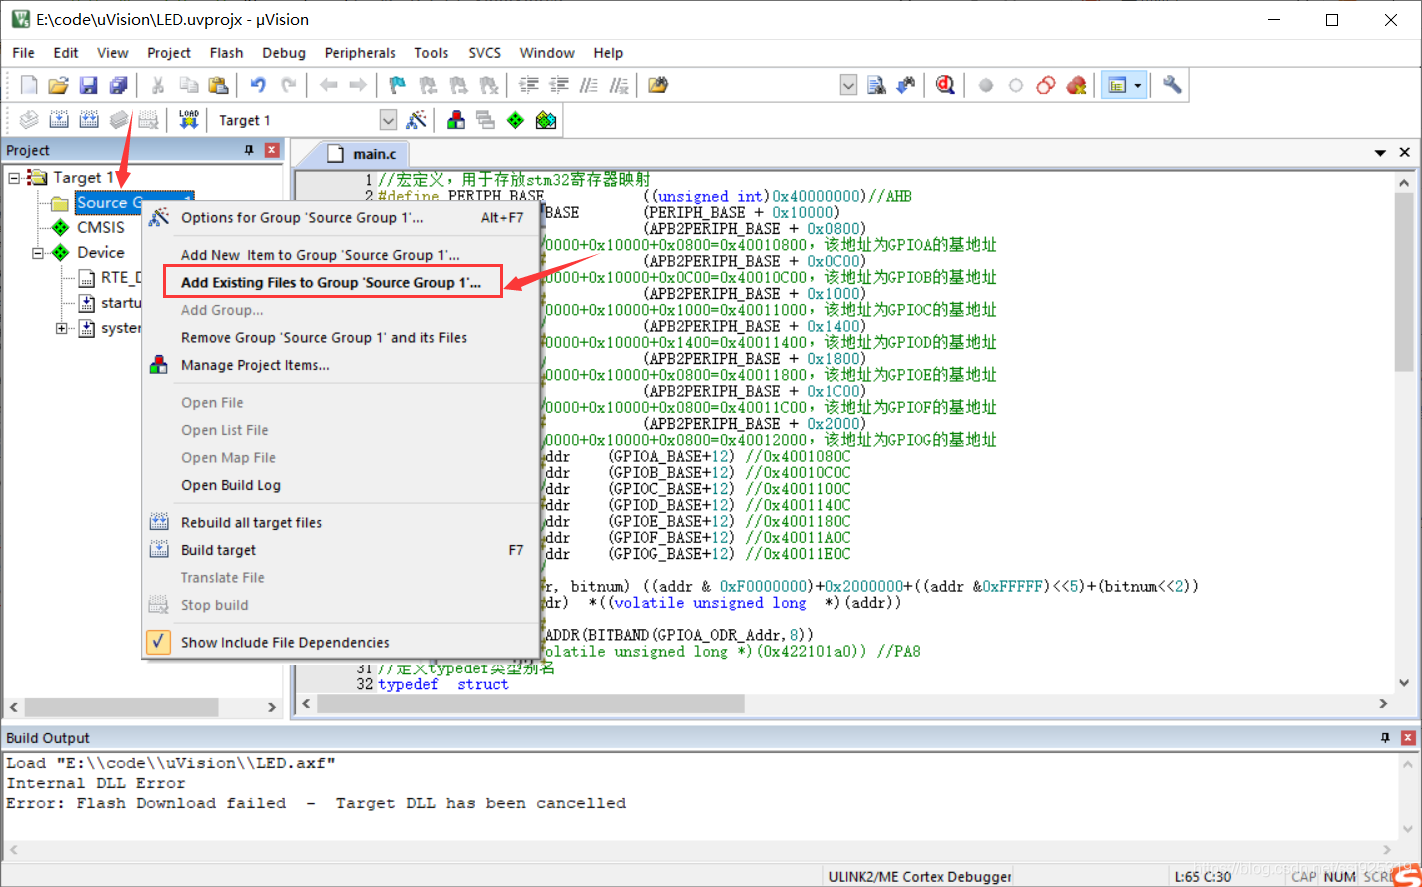This screenshot has height=887, width=1422.
Task: Open the Target 1 selection dropdown
Action: pos(389,120)
